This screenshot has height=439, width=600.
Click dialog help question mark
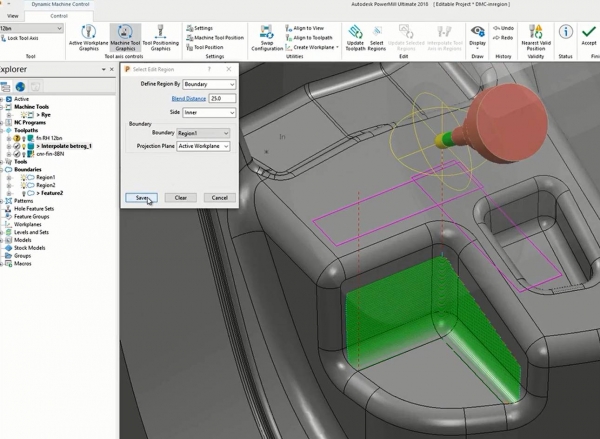pos(209,69)
